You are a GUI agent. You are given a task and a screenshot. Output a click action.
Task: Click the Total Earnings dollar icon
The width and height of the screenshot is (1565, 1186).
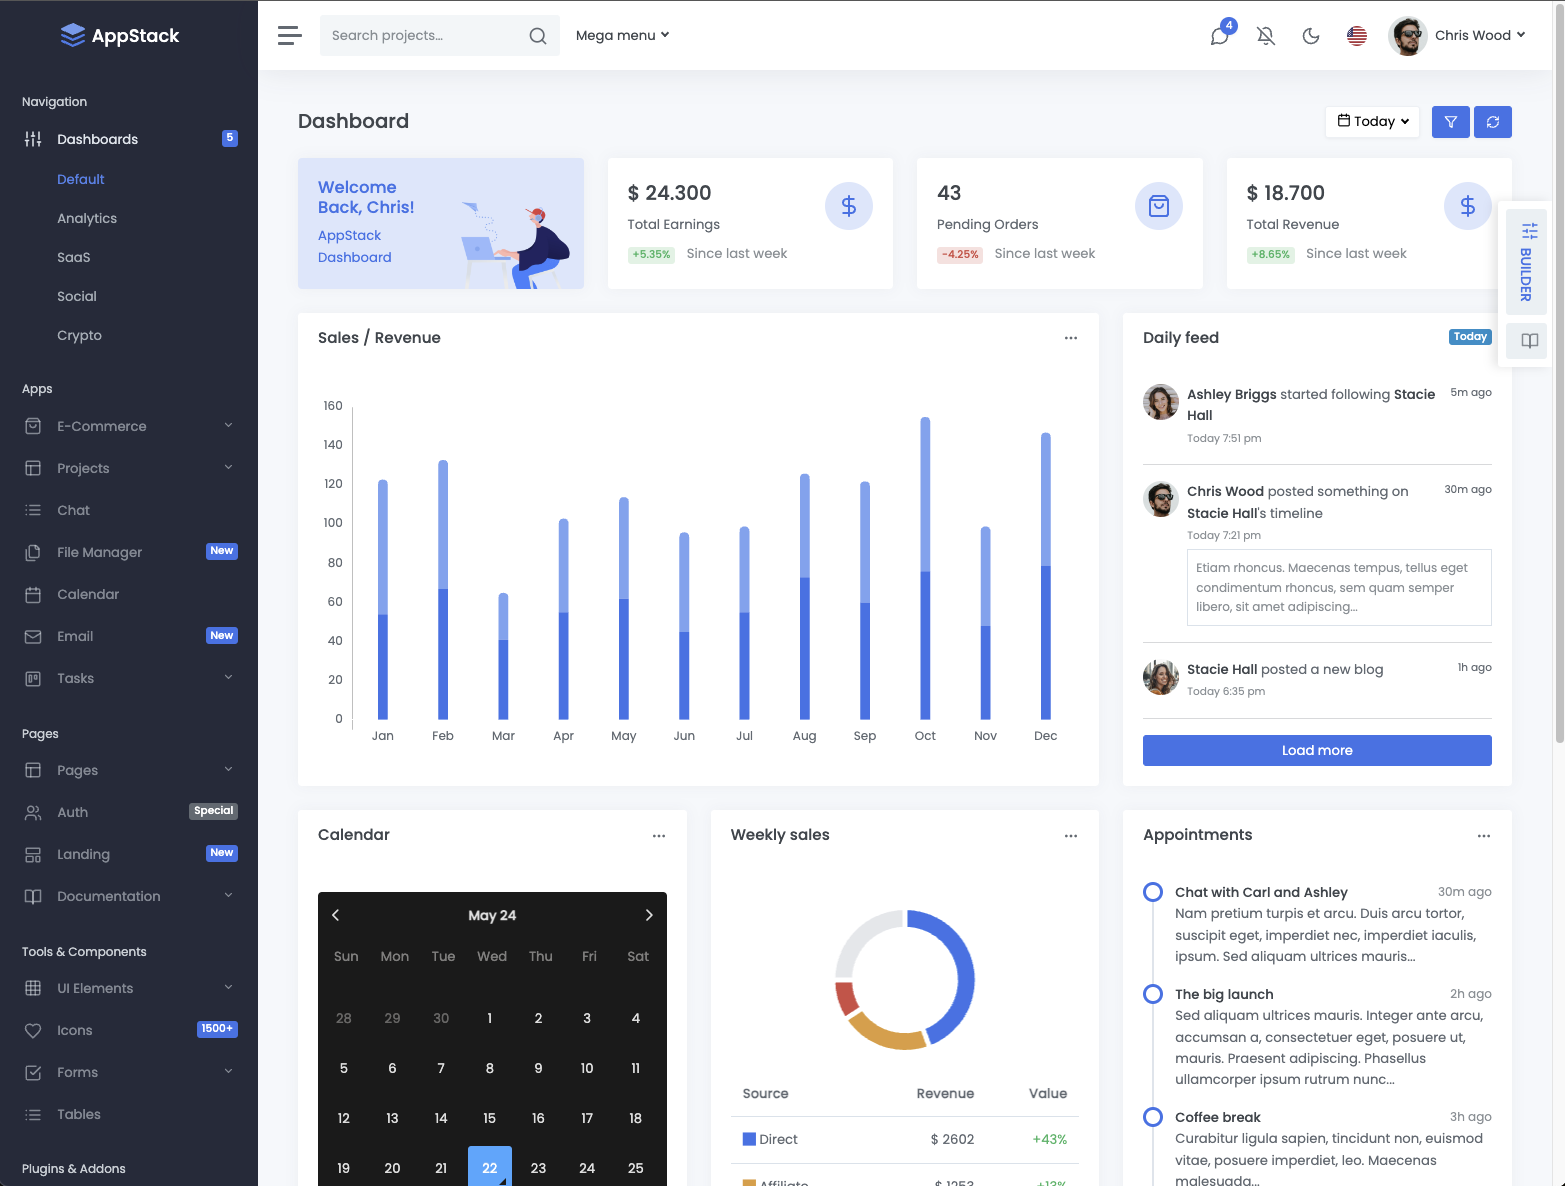coord(849,206)
